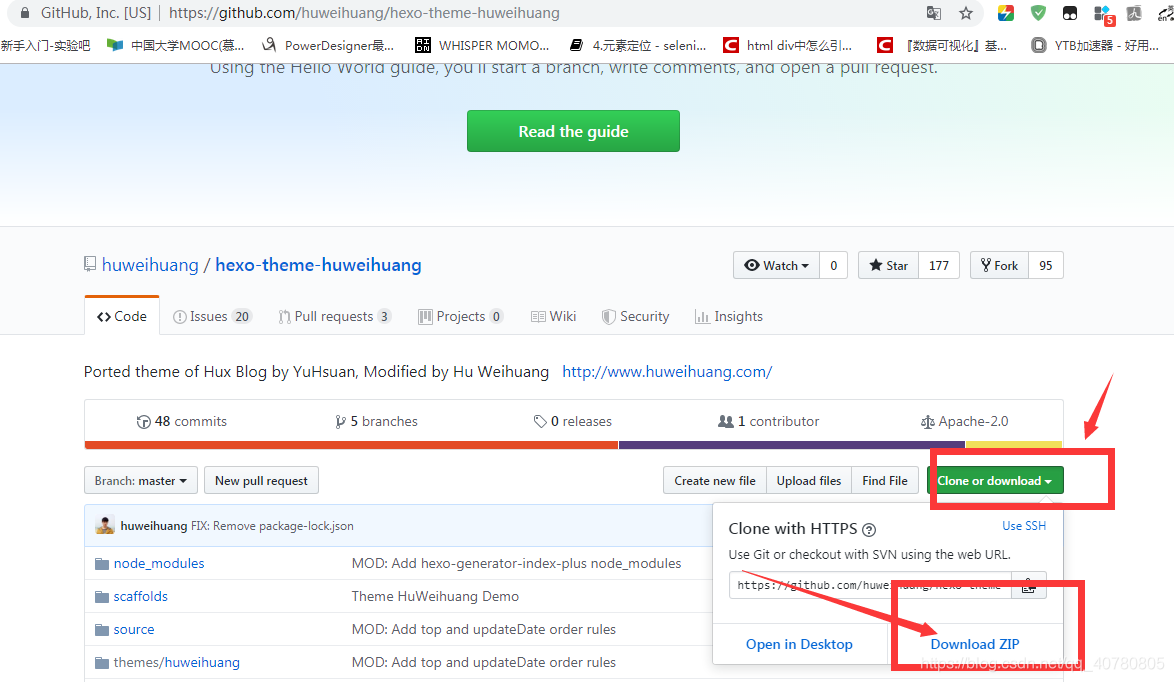This screenshot has height=682, width=1174.
Task: Switch to the Security tab
Action: [636, 317]
